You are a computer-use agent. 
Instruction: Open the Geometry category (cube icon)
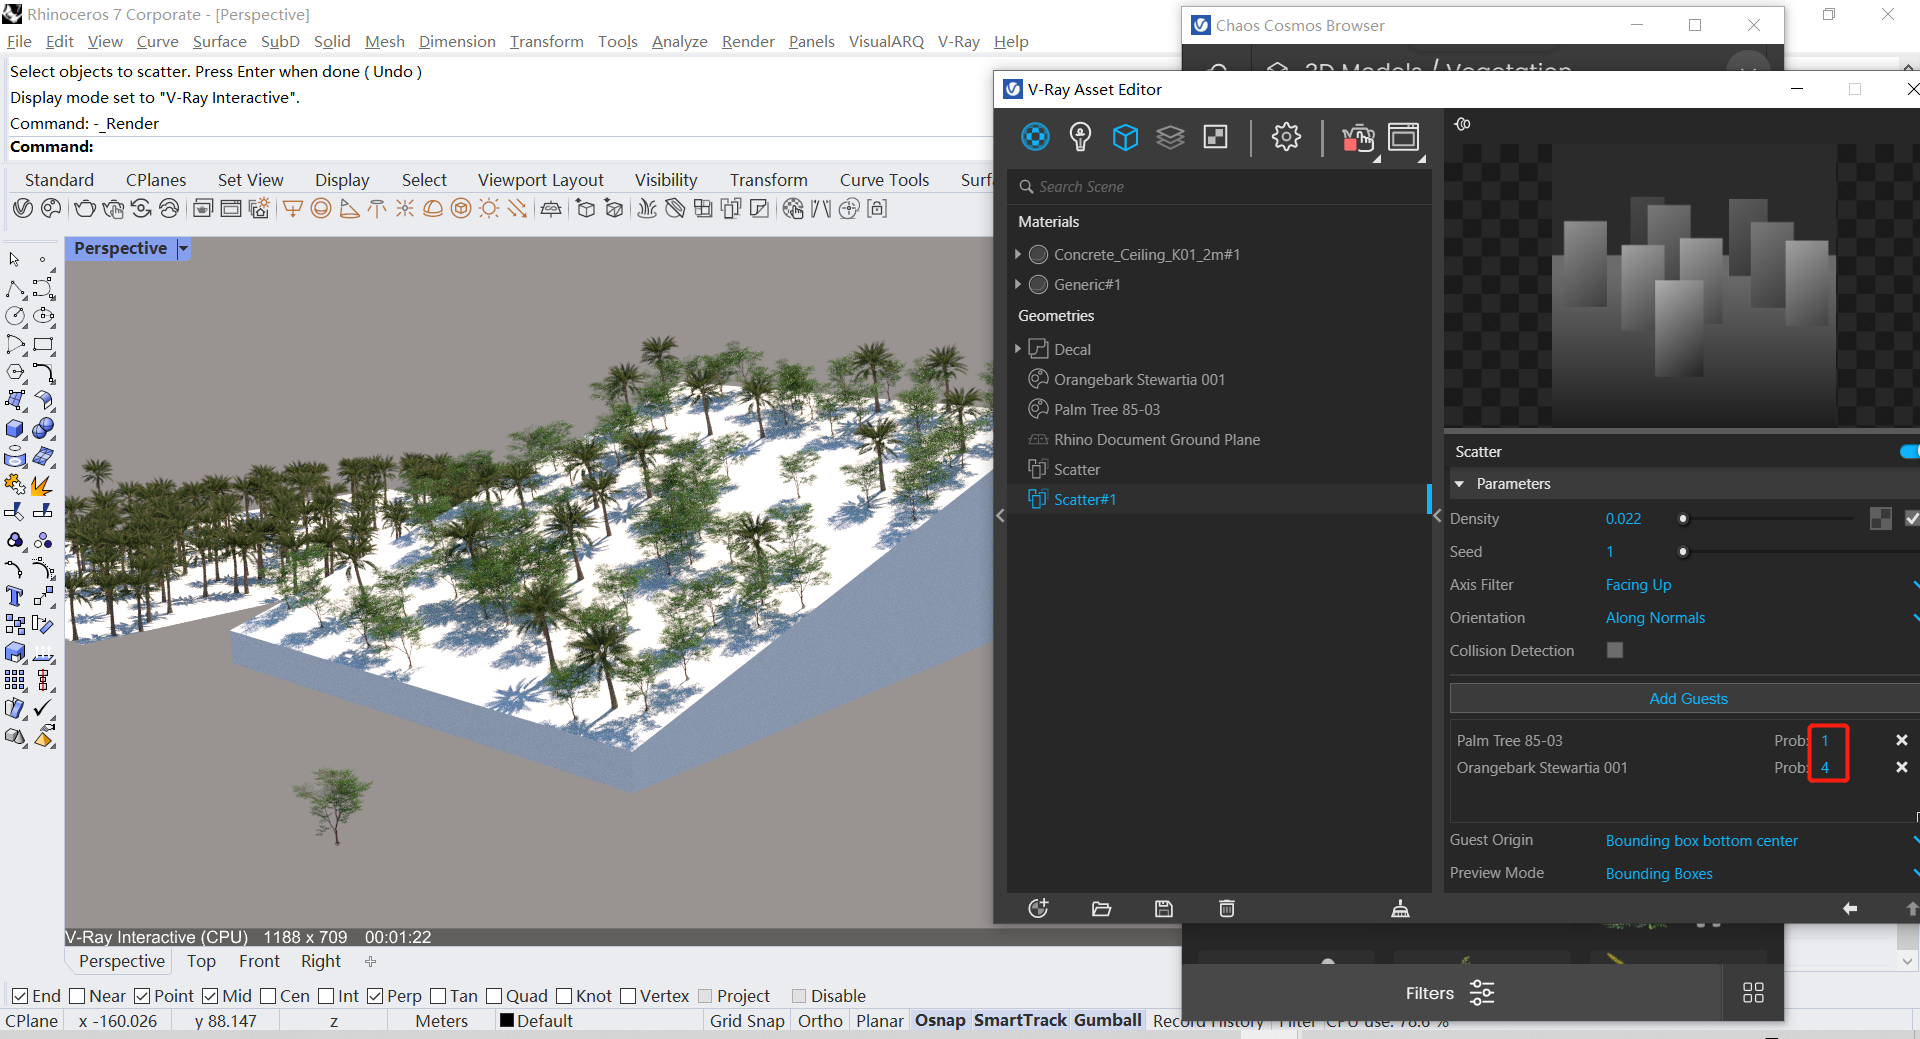[1125, 137]
